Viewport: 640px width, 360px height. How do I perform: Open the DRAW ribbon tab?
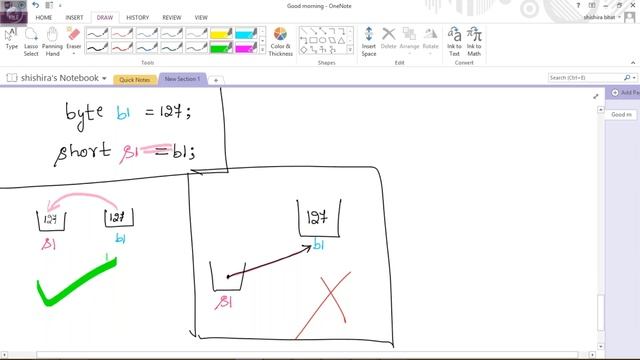104,18
